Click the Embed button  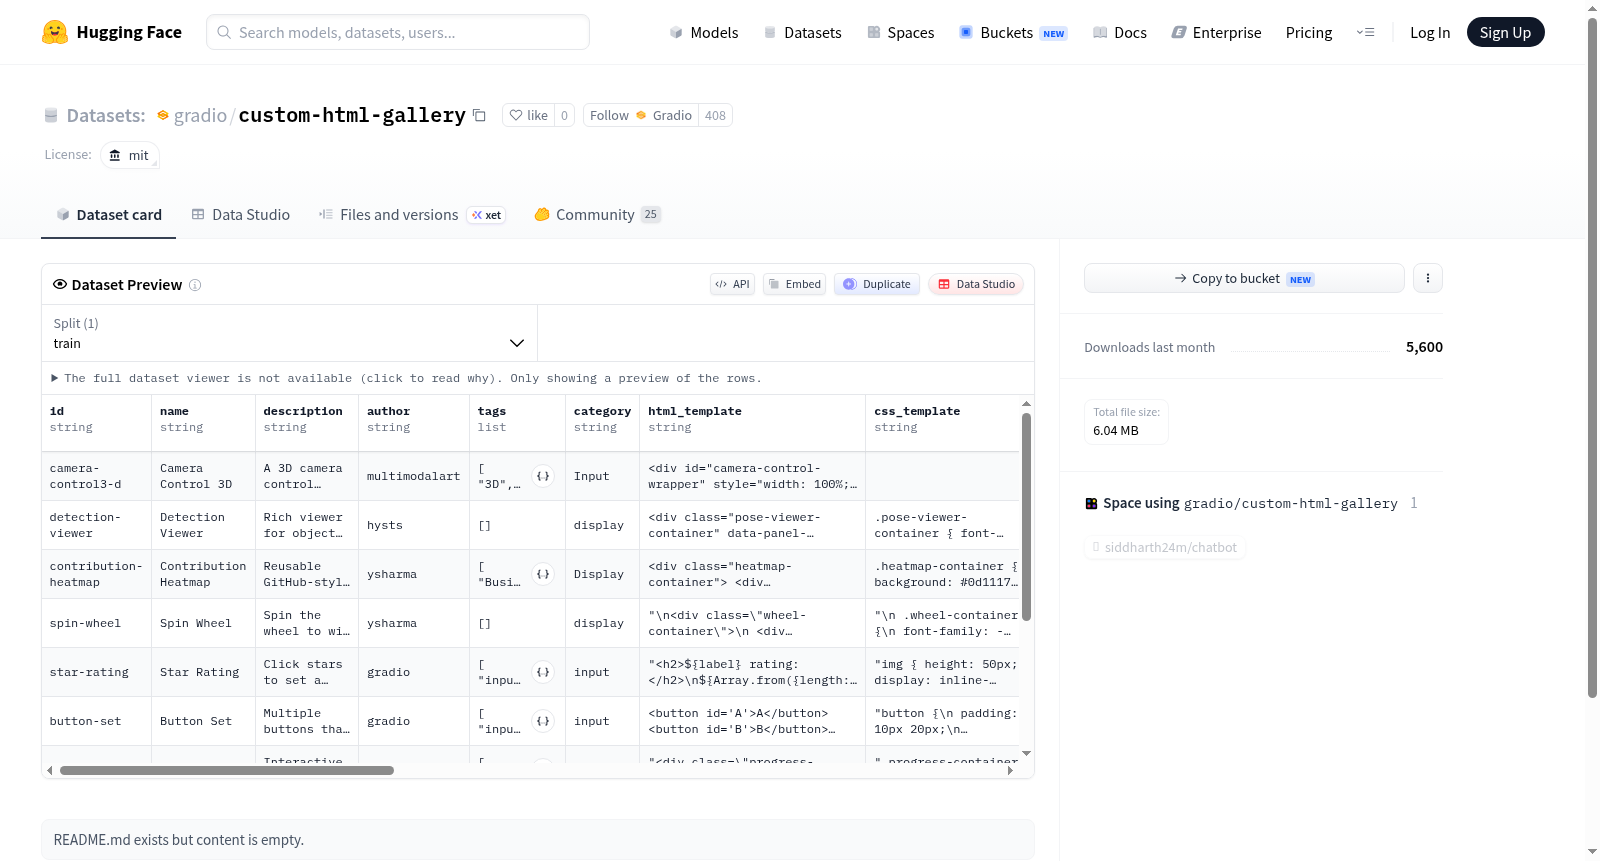tap(795, 284)
